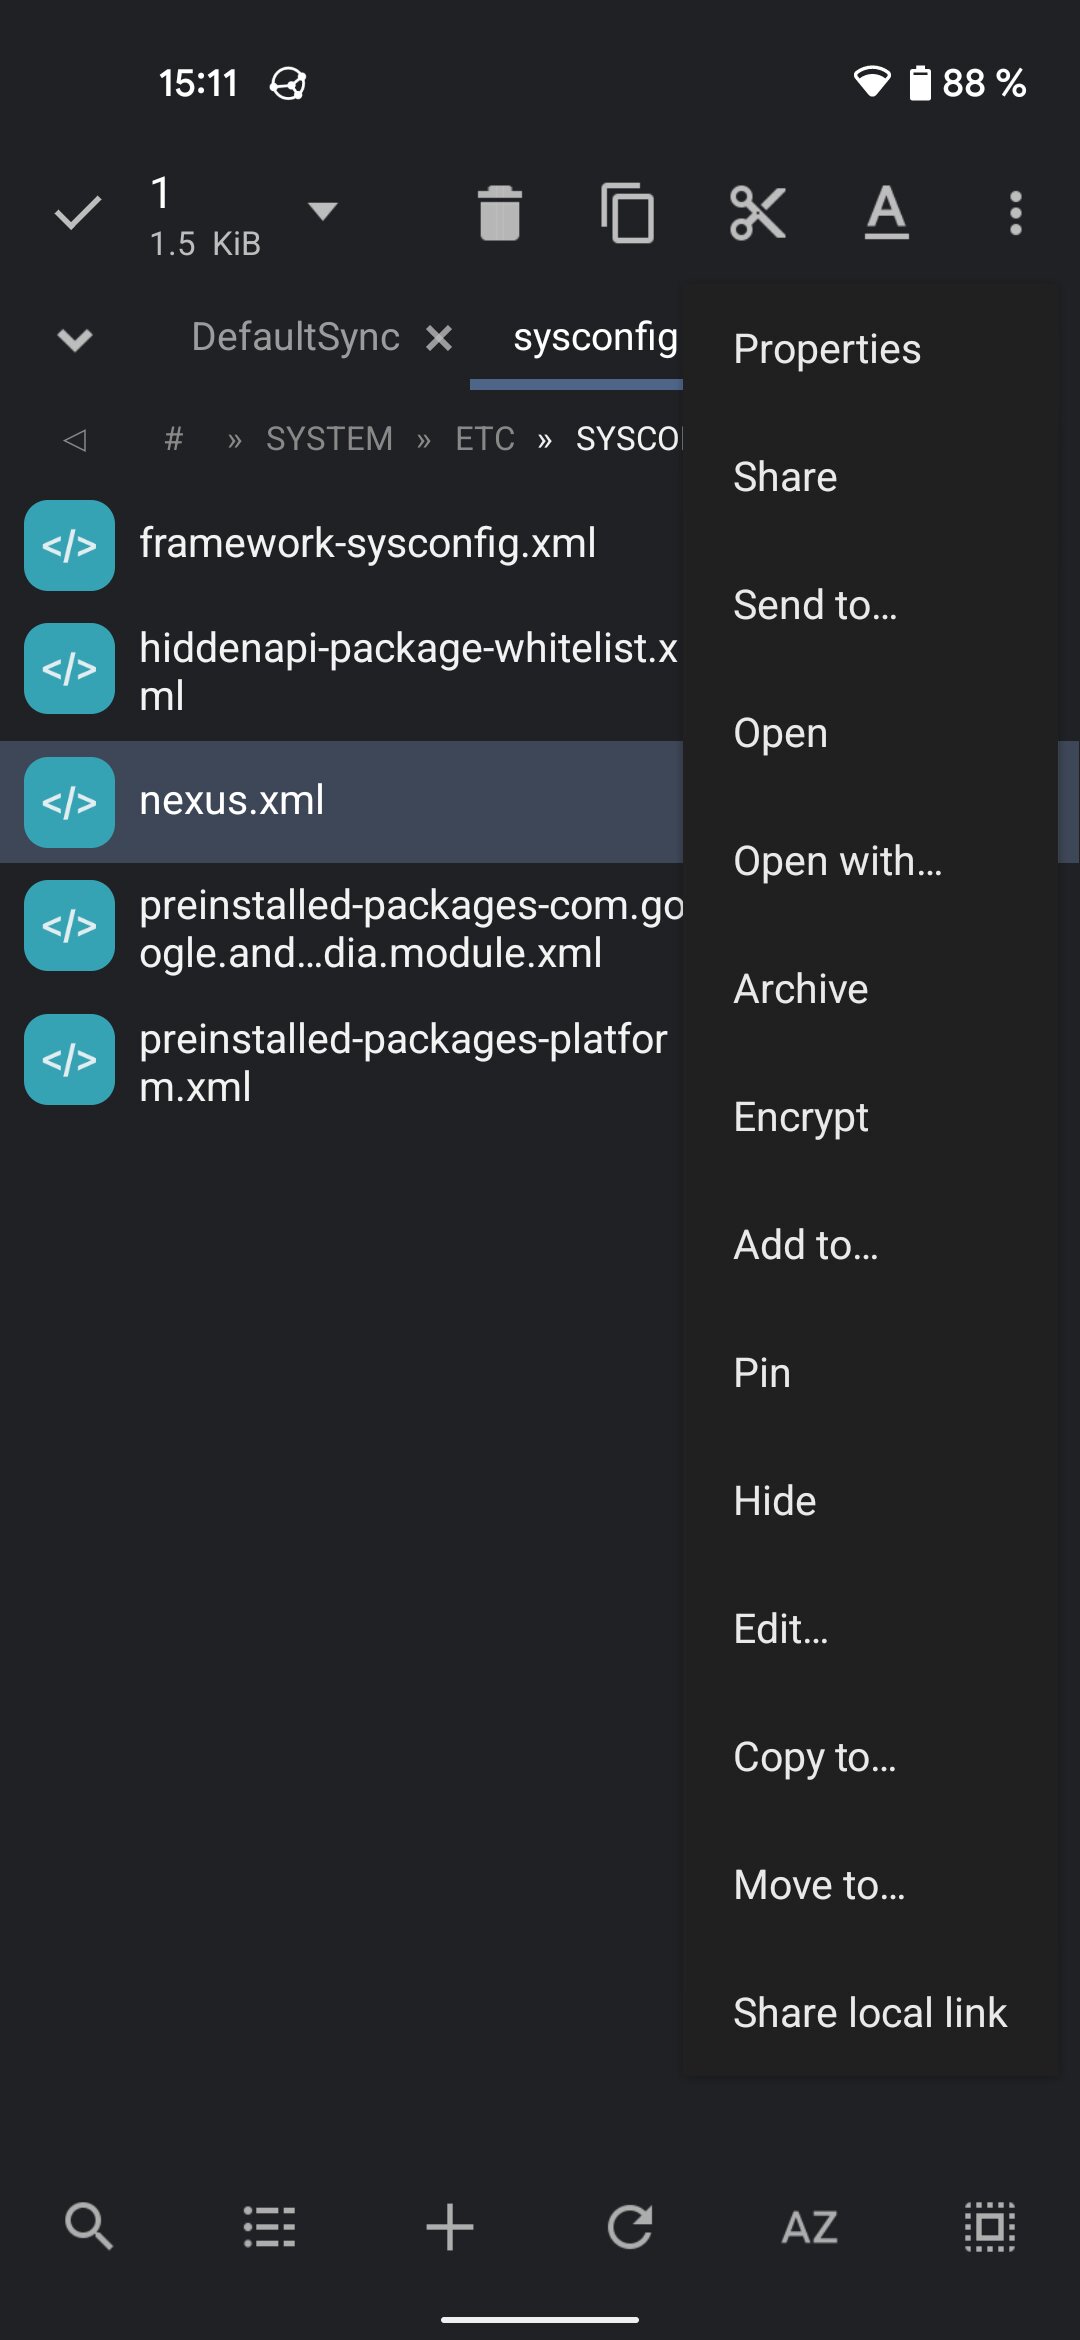Switch the list view mode icon
The height and width of the screenshot is (2340, 1080).
point(270,2226)
